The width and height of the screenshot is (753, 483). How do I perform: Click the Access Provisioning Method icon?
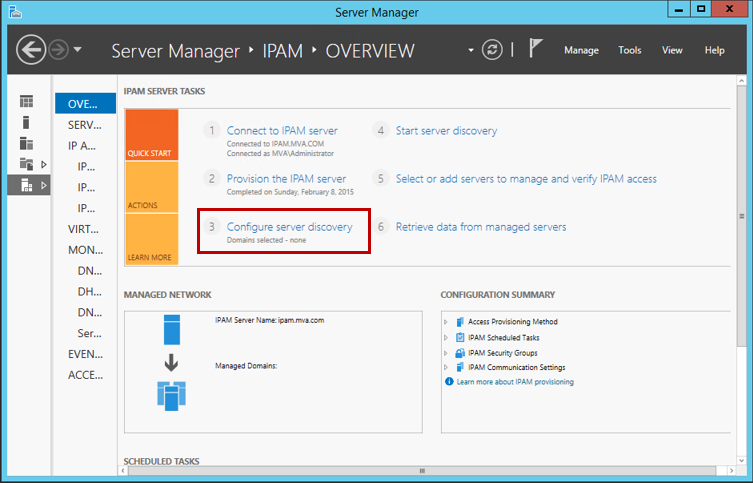click(460, 322)
